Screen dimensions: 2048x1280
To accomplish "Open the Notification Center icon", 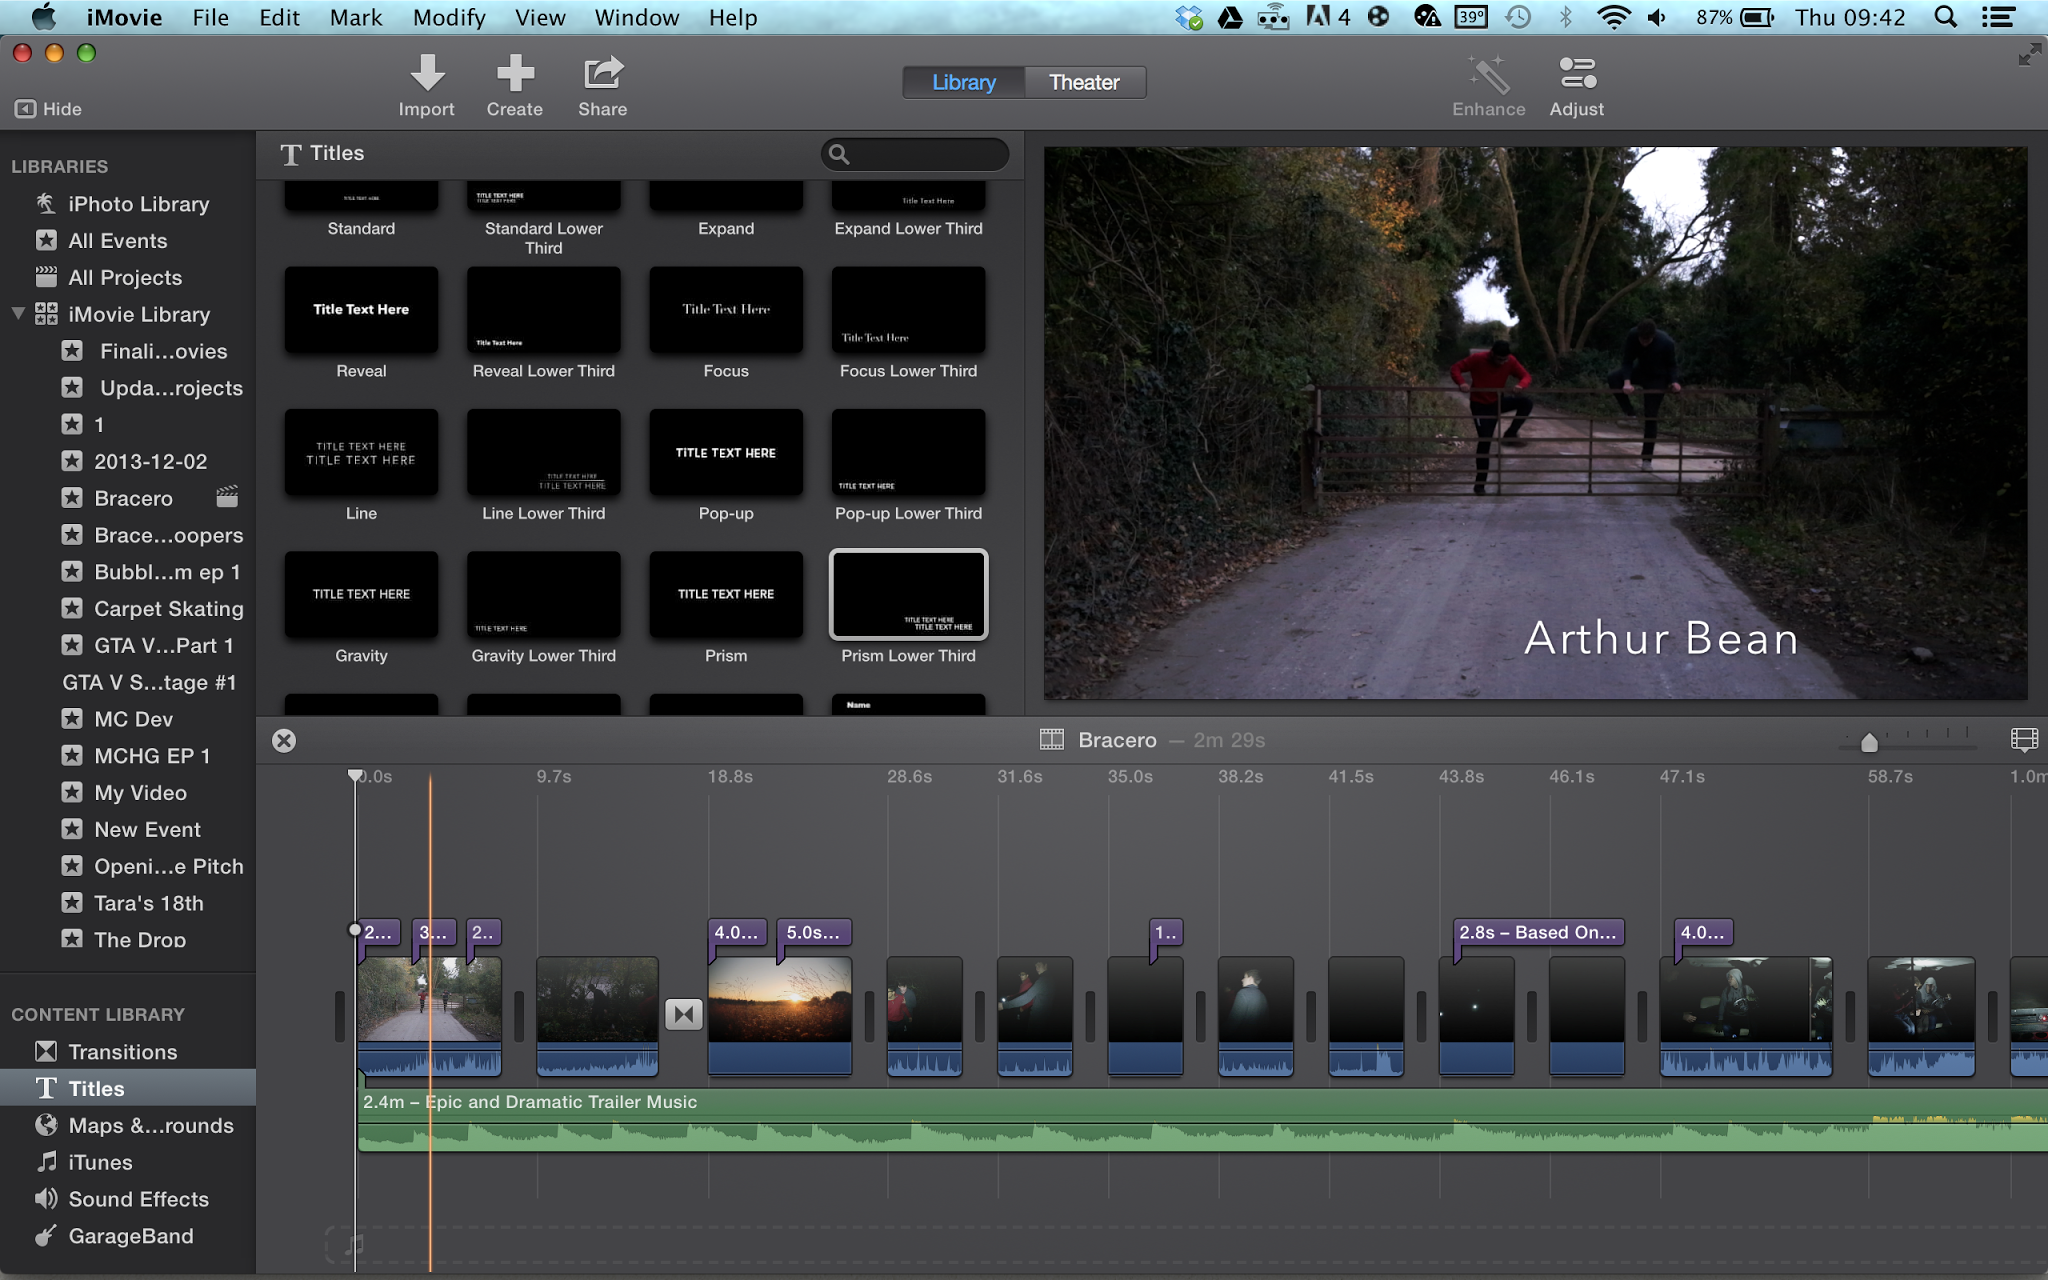I will click(x=1998, y=17).
